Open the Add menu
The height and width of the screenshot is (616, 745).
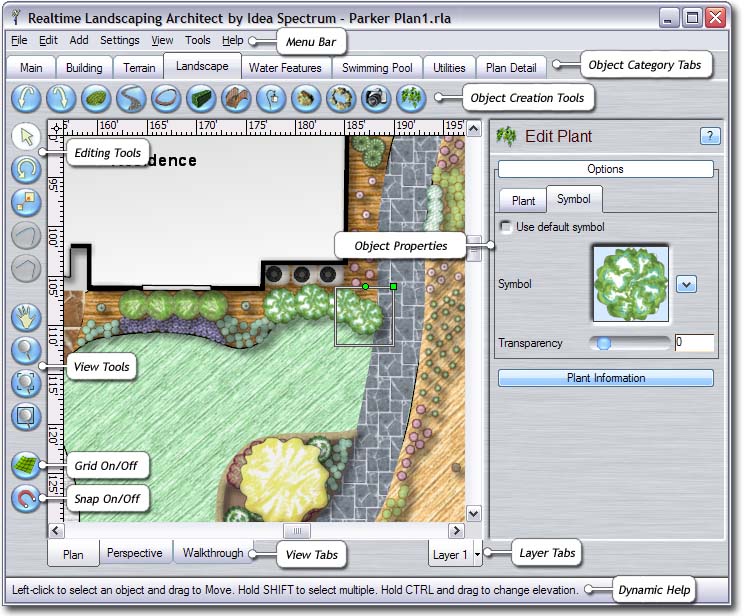point(79,40)
